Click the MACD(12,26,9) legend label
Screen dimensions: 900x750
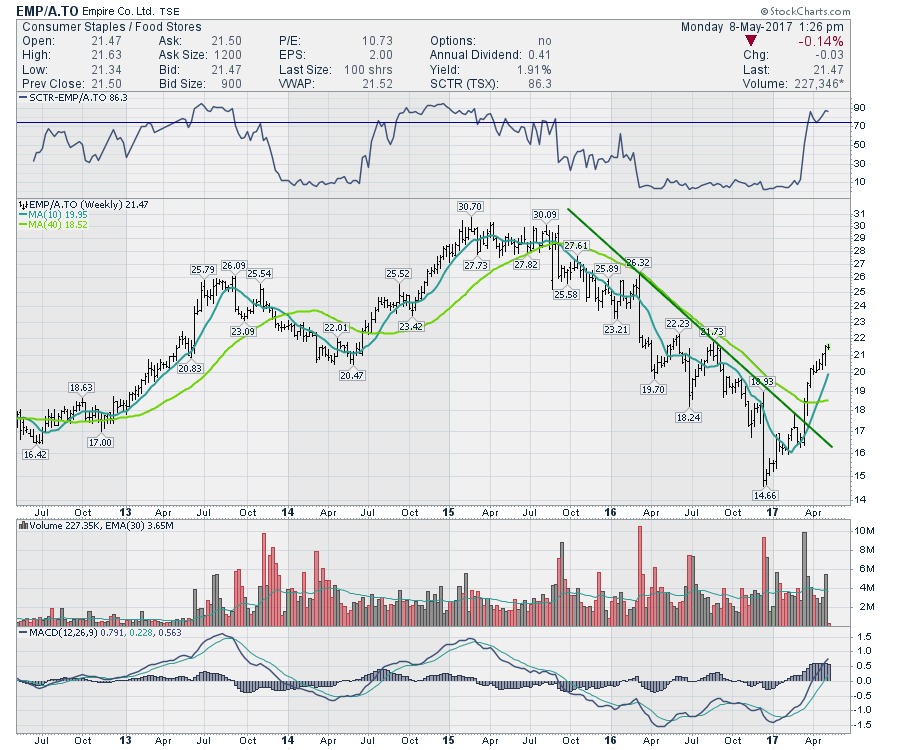[64, 632]
